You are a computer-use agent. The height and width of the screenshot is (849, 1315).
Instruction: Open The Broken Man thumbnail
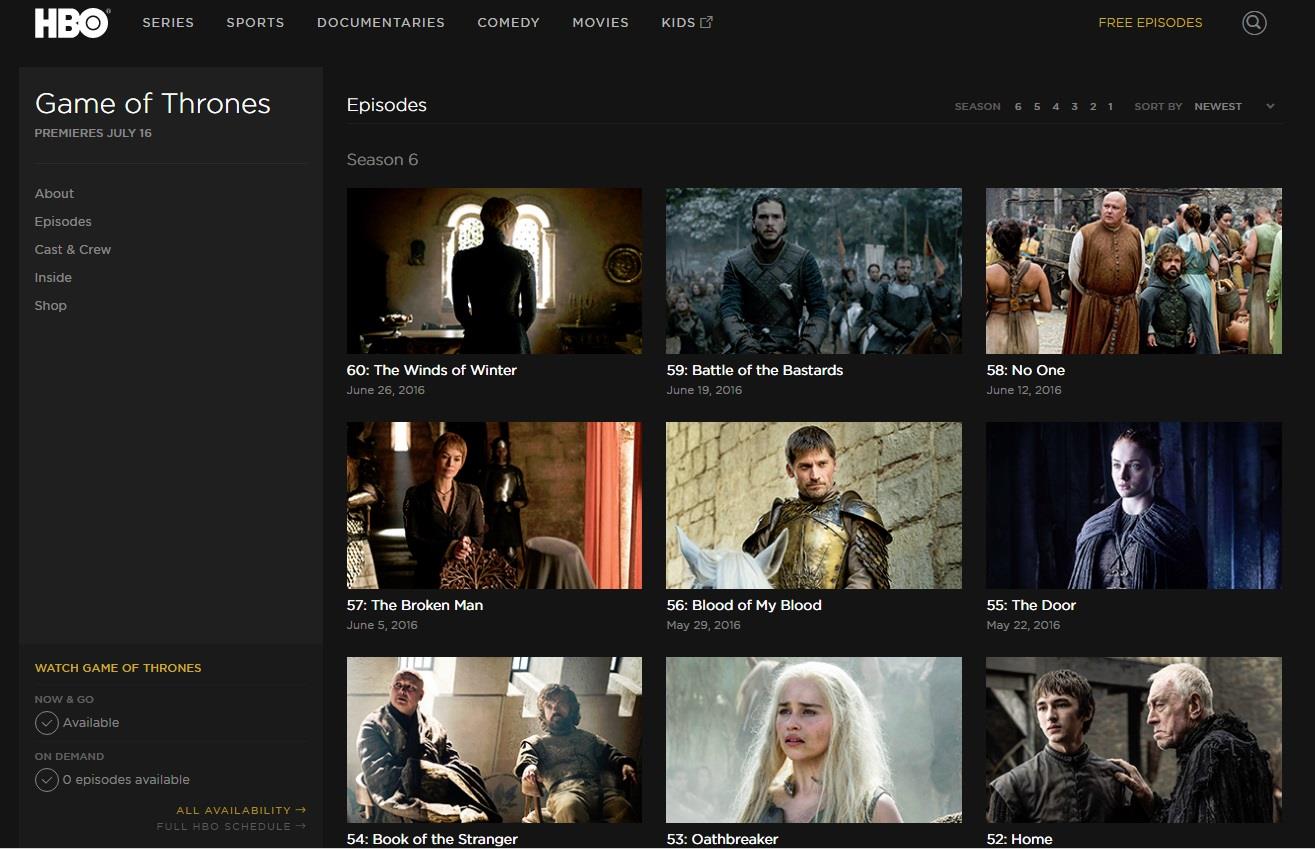pos(494,505)
